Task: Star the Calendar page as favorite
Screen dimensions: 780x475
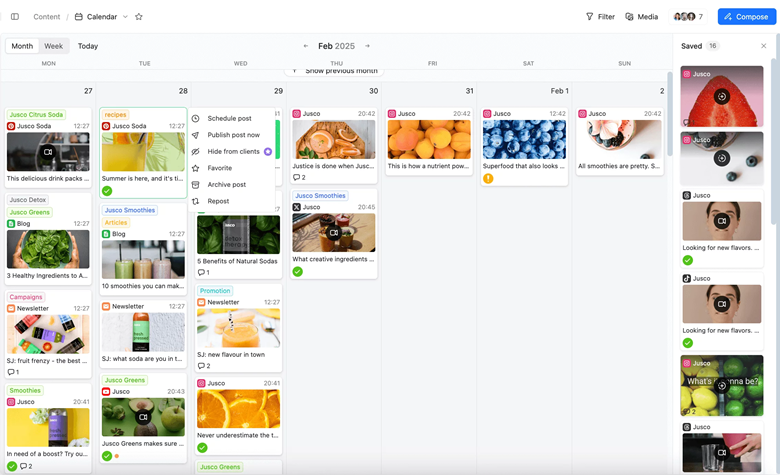Action: click(x=139, y=17)
